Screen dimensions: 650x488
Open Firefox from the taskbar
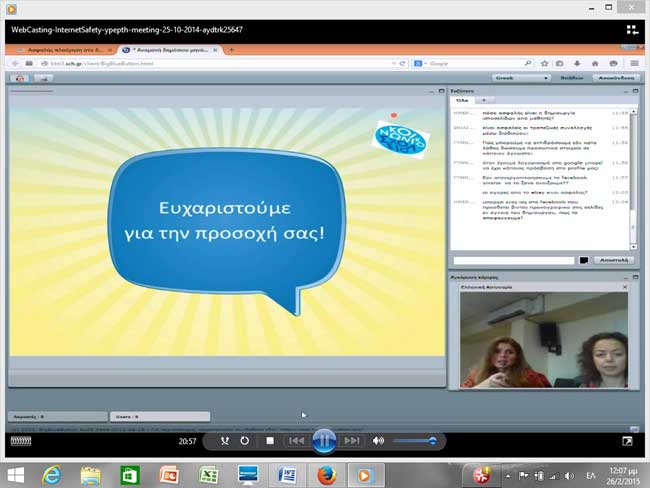point(325,474)
